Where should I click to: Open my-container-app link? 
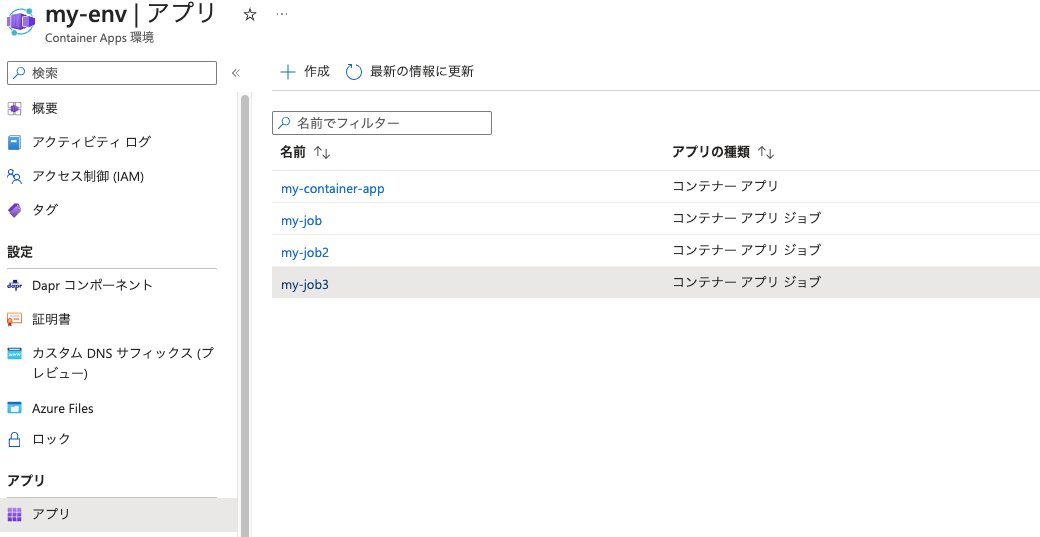click(333, 189)
